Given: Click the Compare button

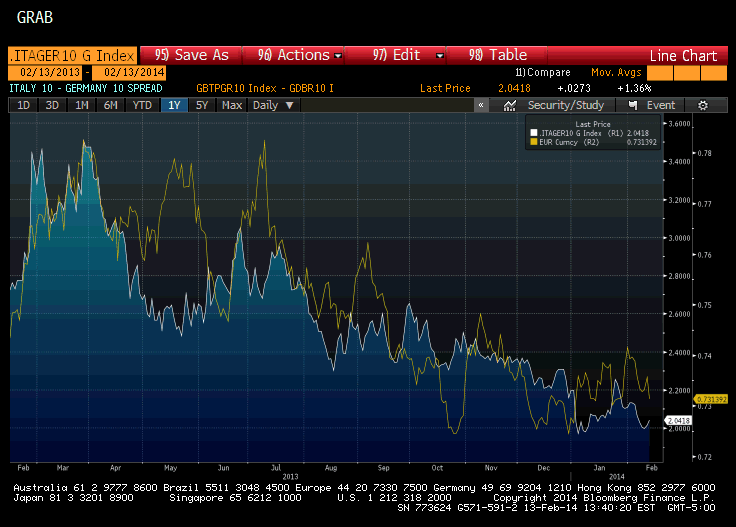Looking at the screenshot, I should tap(543, 72).
